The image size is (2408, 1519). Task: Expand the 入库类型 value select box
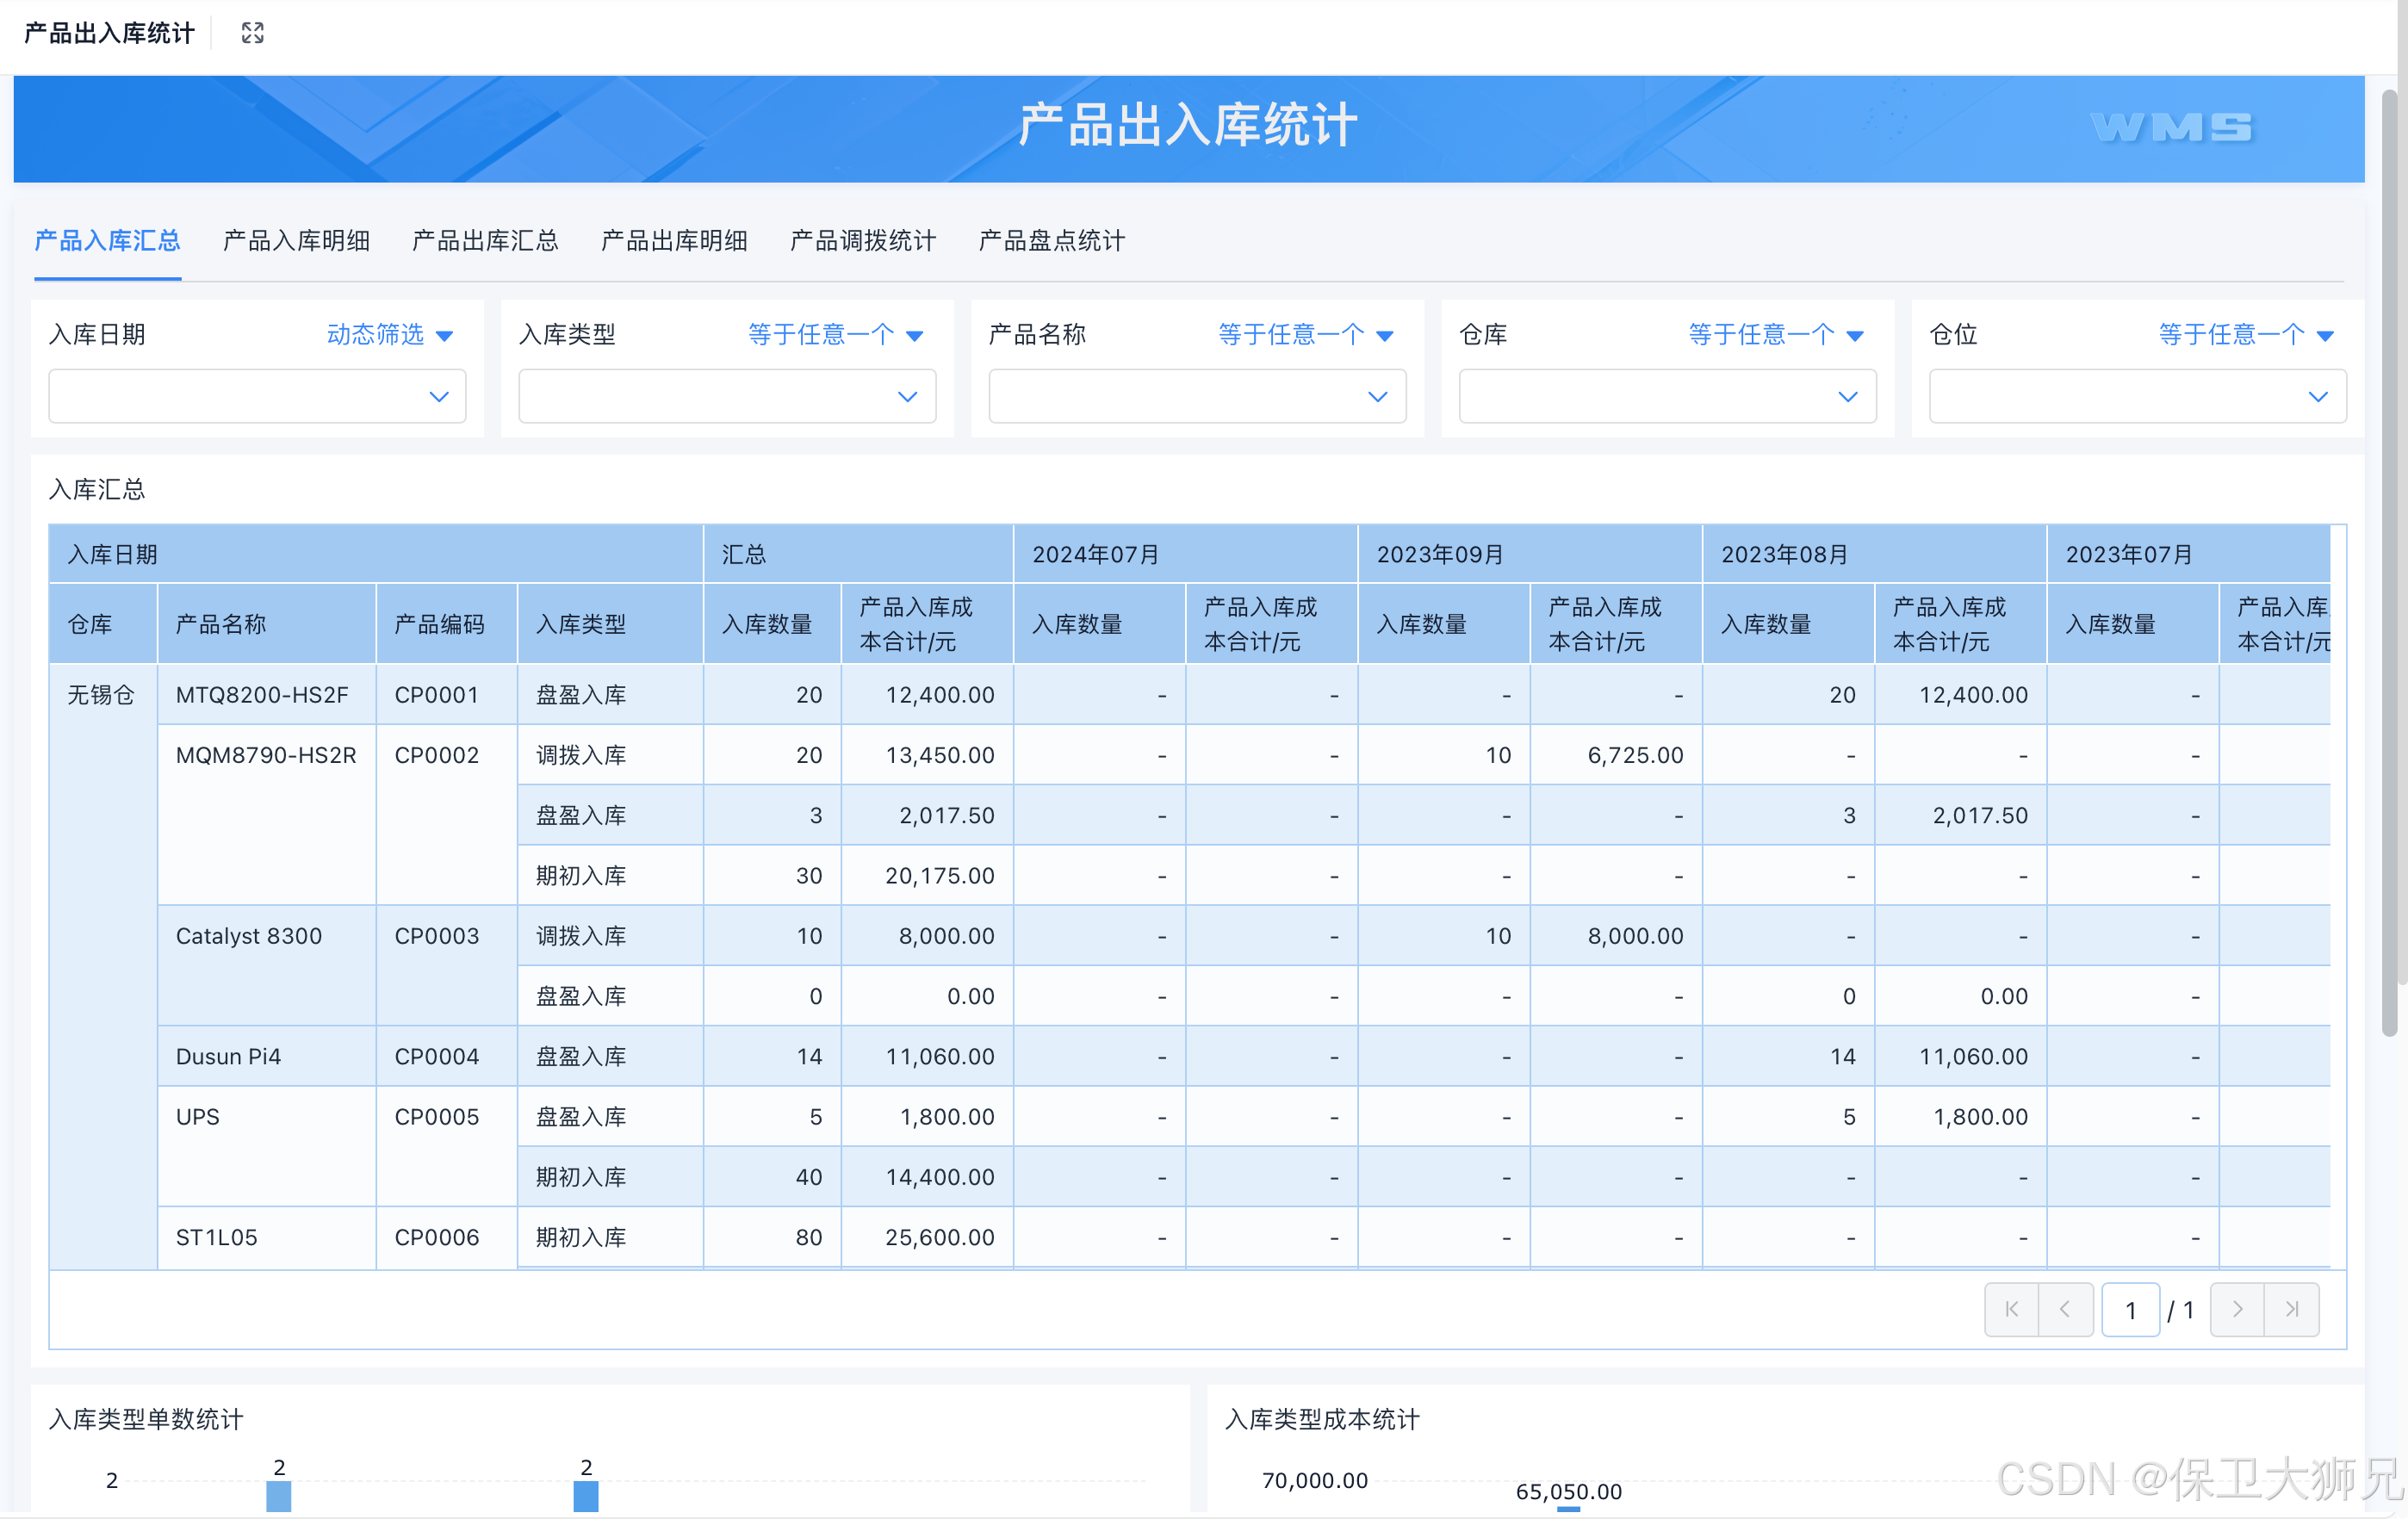pyautogui.click(x=727, y=397)
